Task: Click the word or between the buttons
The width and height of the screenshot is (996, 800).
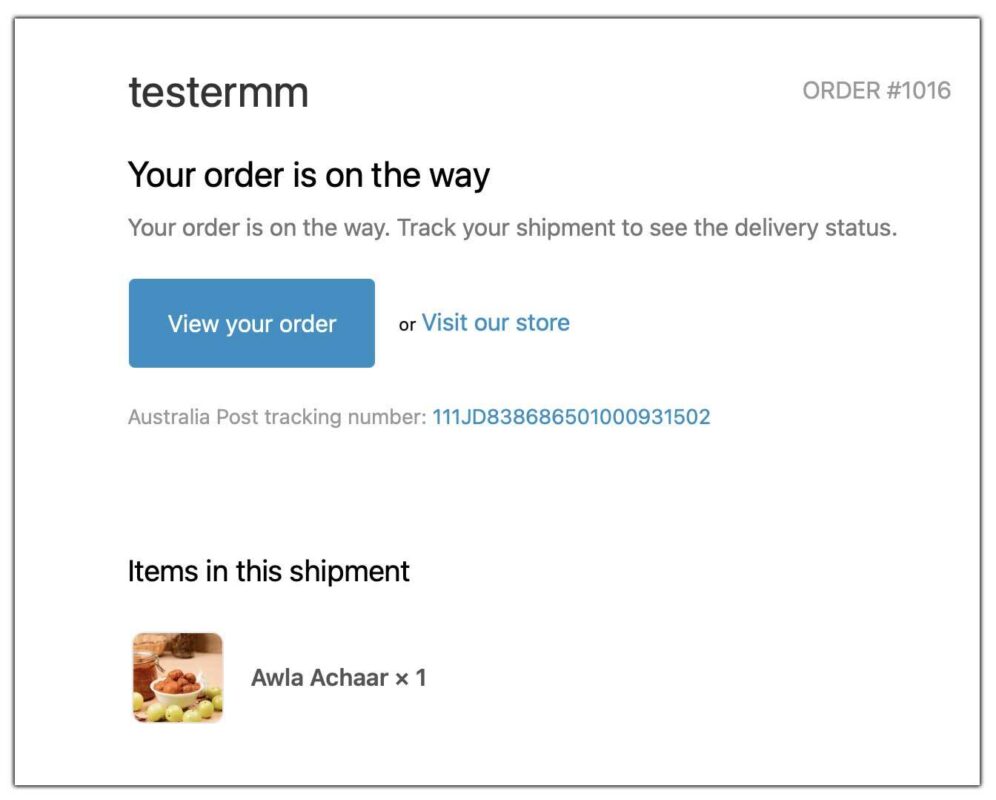Action: (406, 325)
